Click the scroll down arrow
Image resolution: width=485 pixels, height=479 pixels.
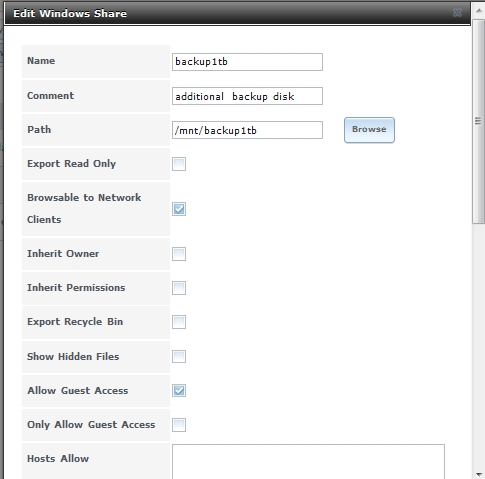click(479, 474)
